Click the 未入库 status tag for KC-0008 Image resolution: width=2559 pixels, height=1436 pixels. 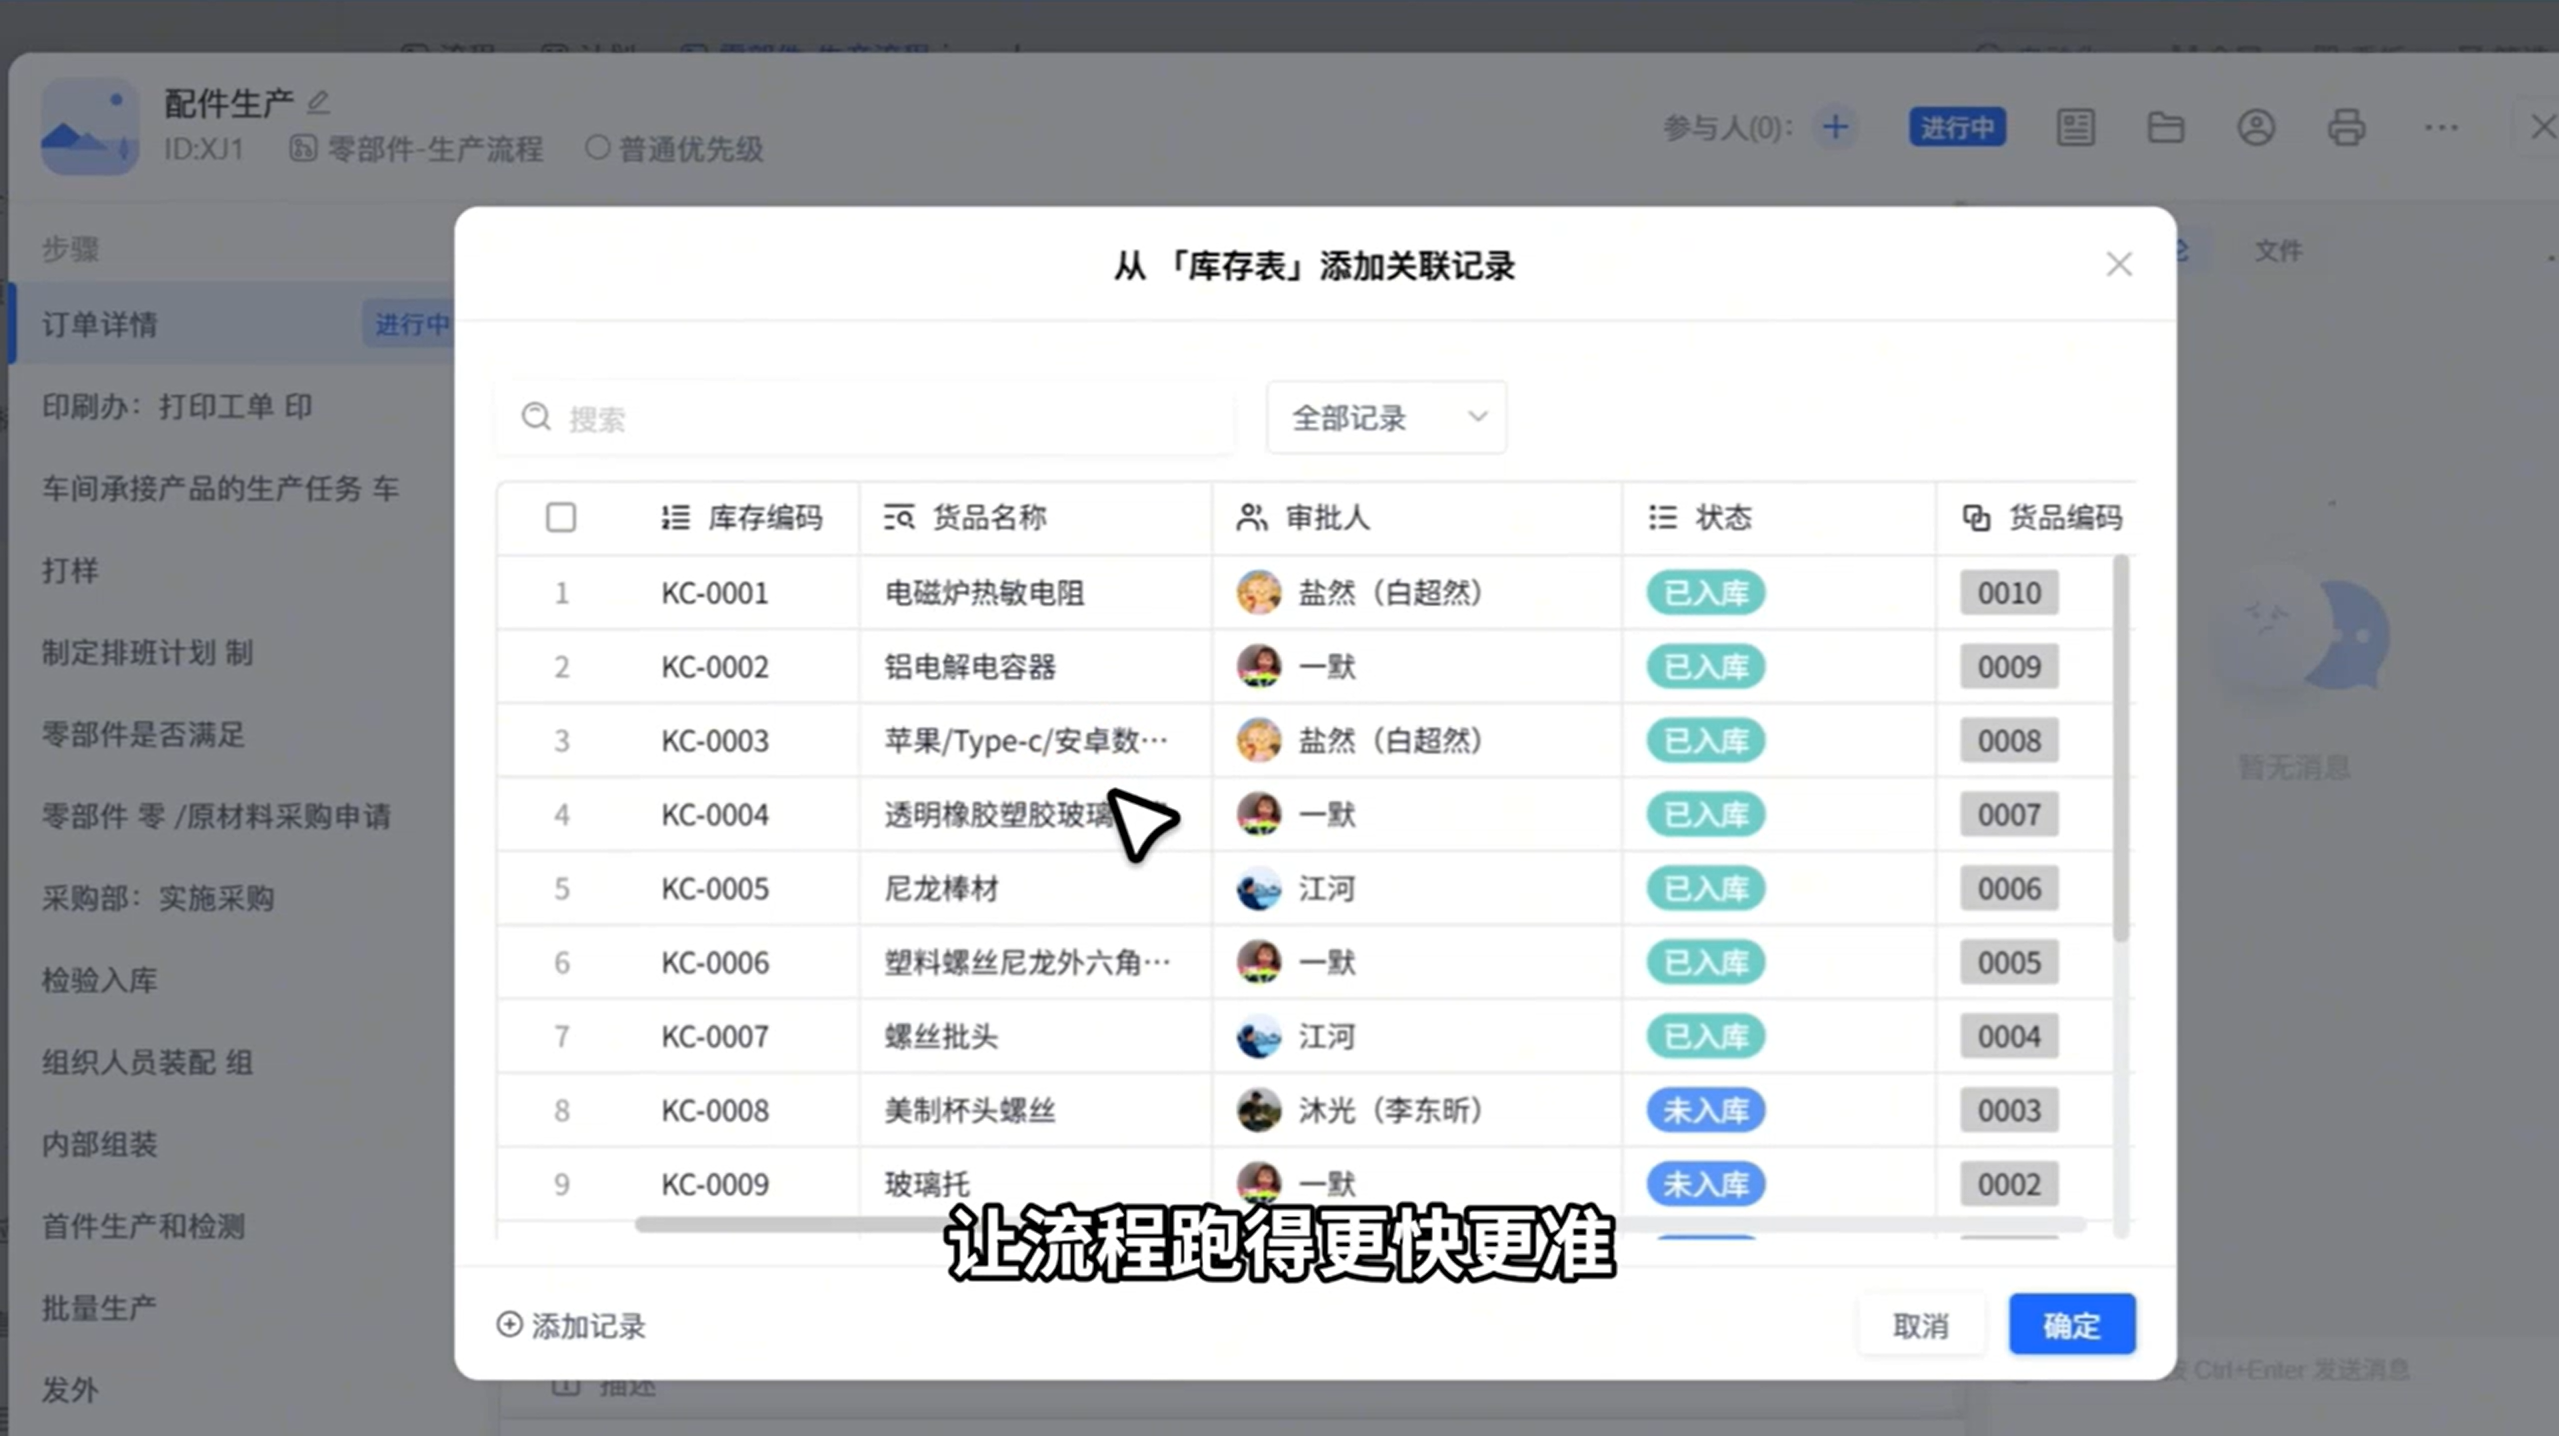1706,1110
